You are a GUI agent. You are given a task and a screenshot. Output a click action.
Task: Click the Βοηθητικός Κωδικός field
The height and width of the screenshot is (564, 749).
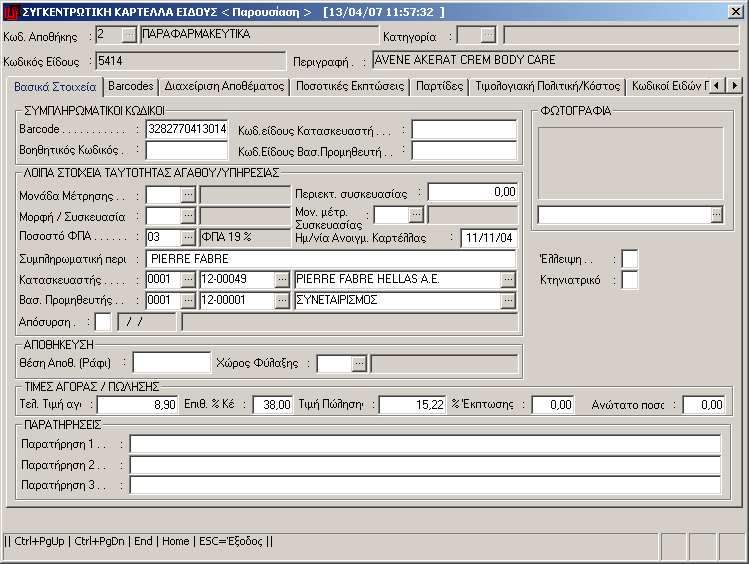[x=187, y=150]
